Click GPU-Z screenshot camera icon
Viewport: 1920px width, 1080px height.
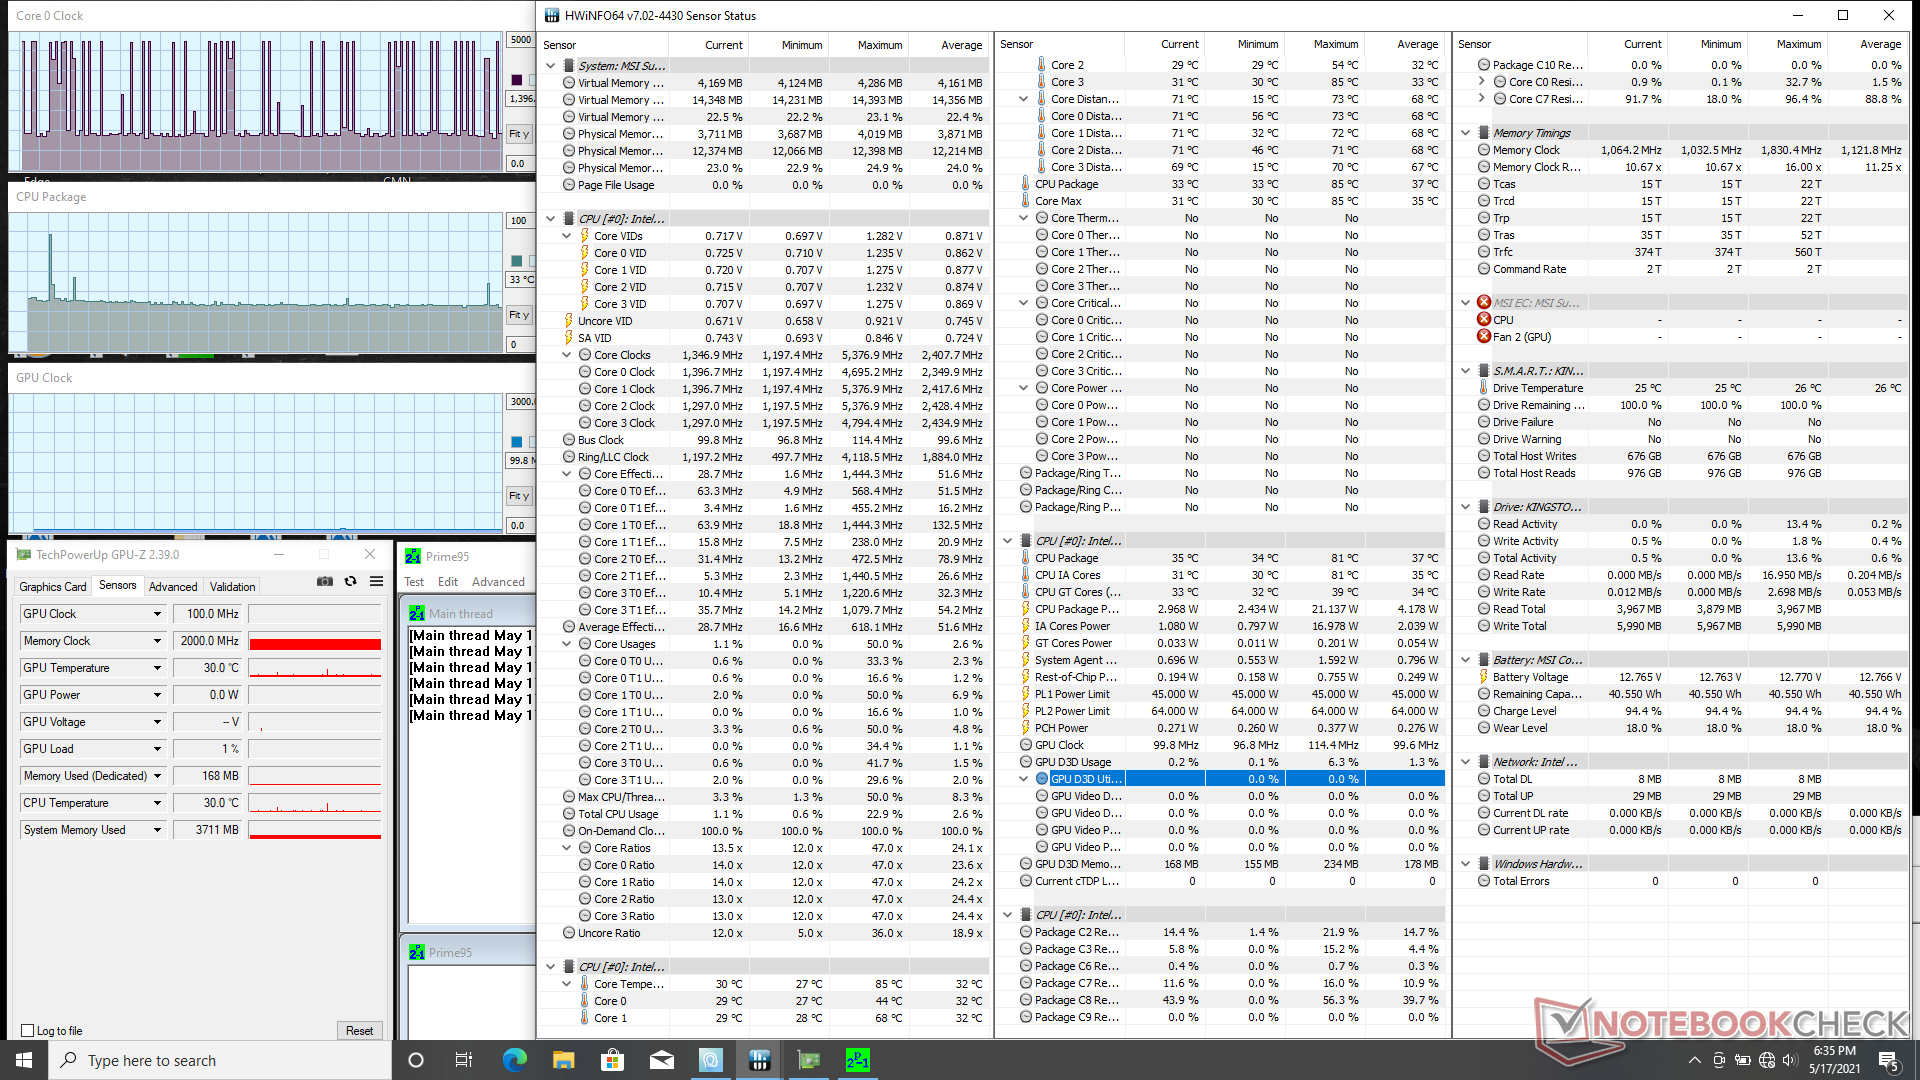(x=325, y=582)
